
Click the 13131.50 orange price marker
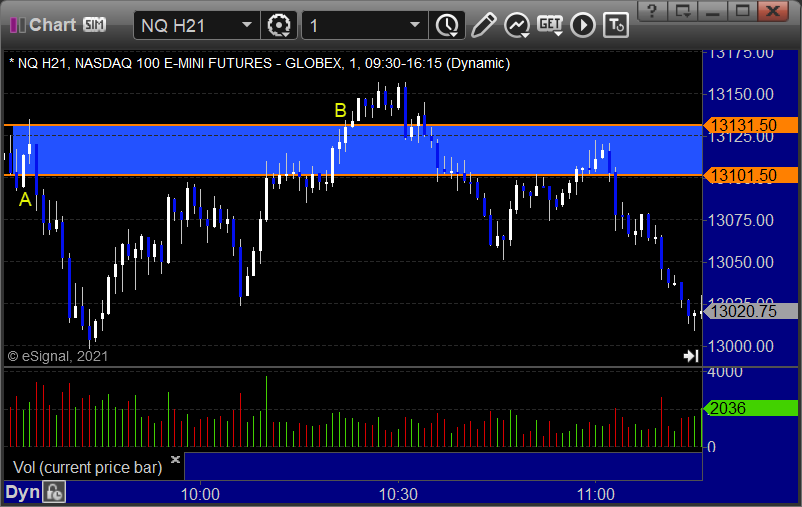tap(750, 125)
